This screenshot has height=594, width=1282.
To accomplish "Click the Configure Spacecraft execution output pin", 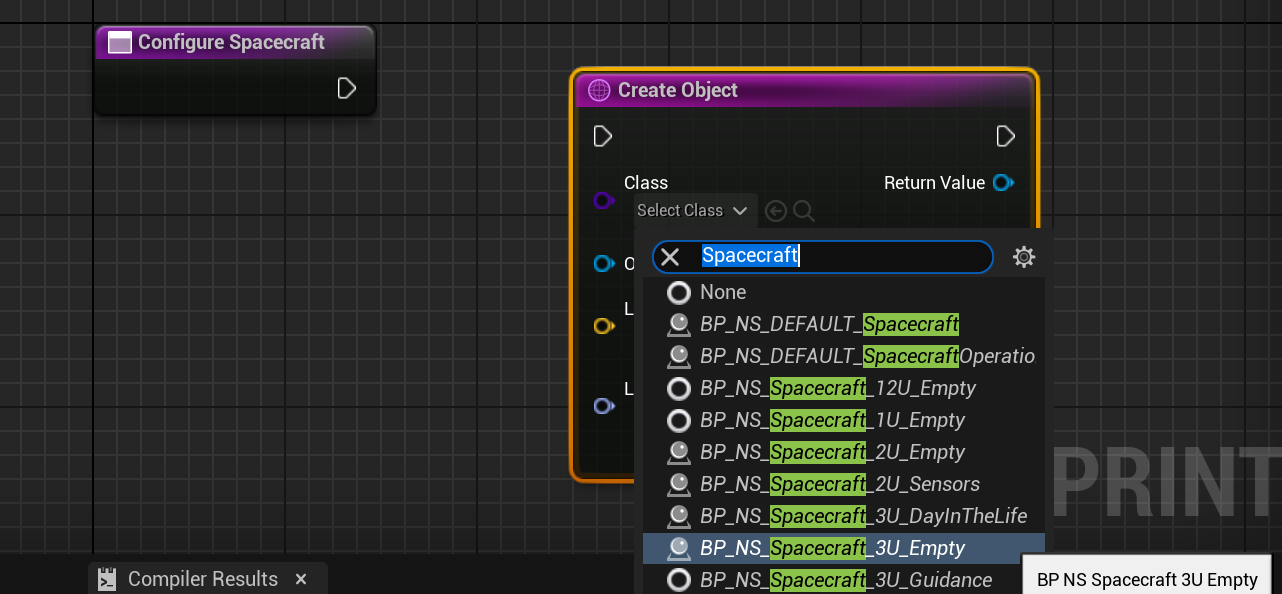I will tap(346, 88).
